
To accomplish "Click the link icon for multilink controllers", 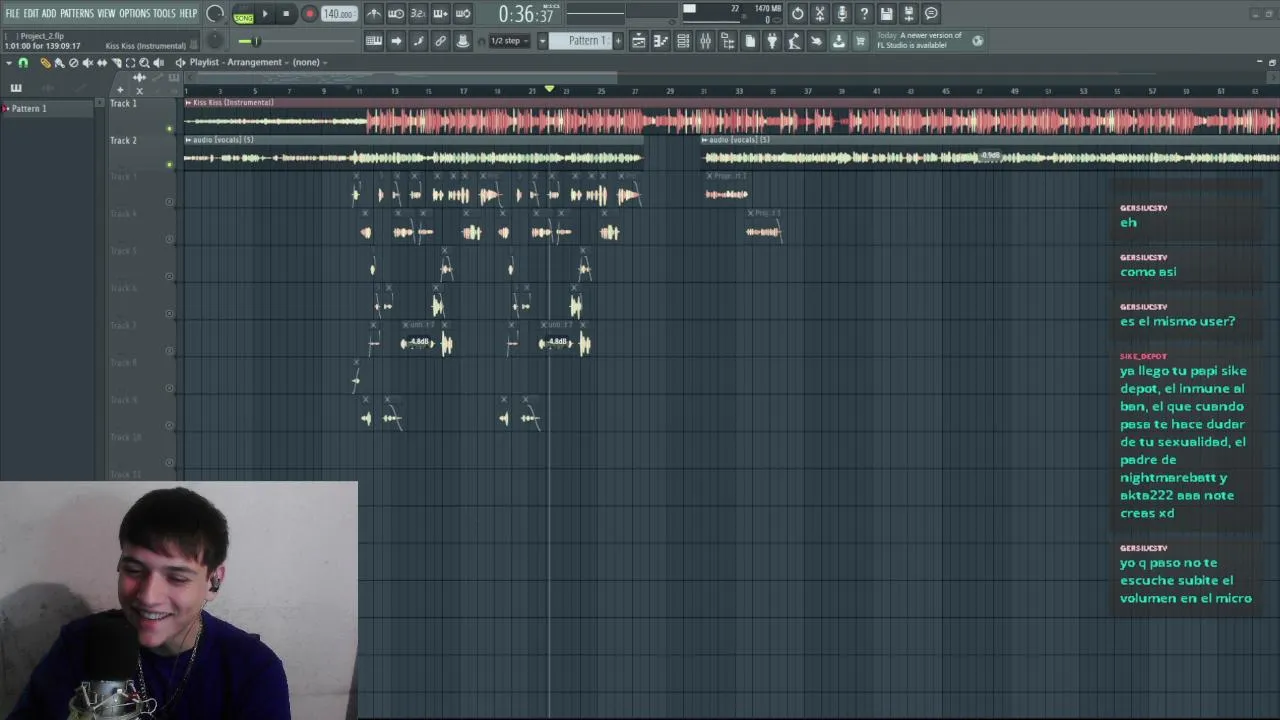I will click(440, 41).
